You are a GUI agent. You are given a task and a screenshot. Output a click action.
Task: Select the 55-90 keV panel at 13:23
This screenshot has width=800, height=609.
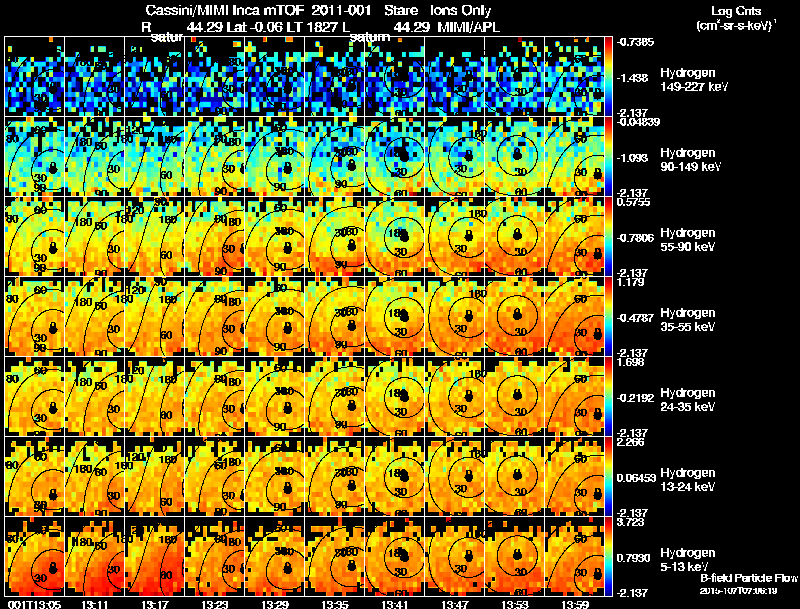point(215,237)
